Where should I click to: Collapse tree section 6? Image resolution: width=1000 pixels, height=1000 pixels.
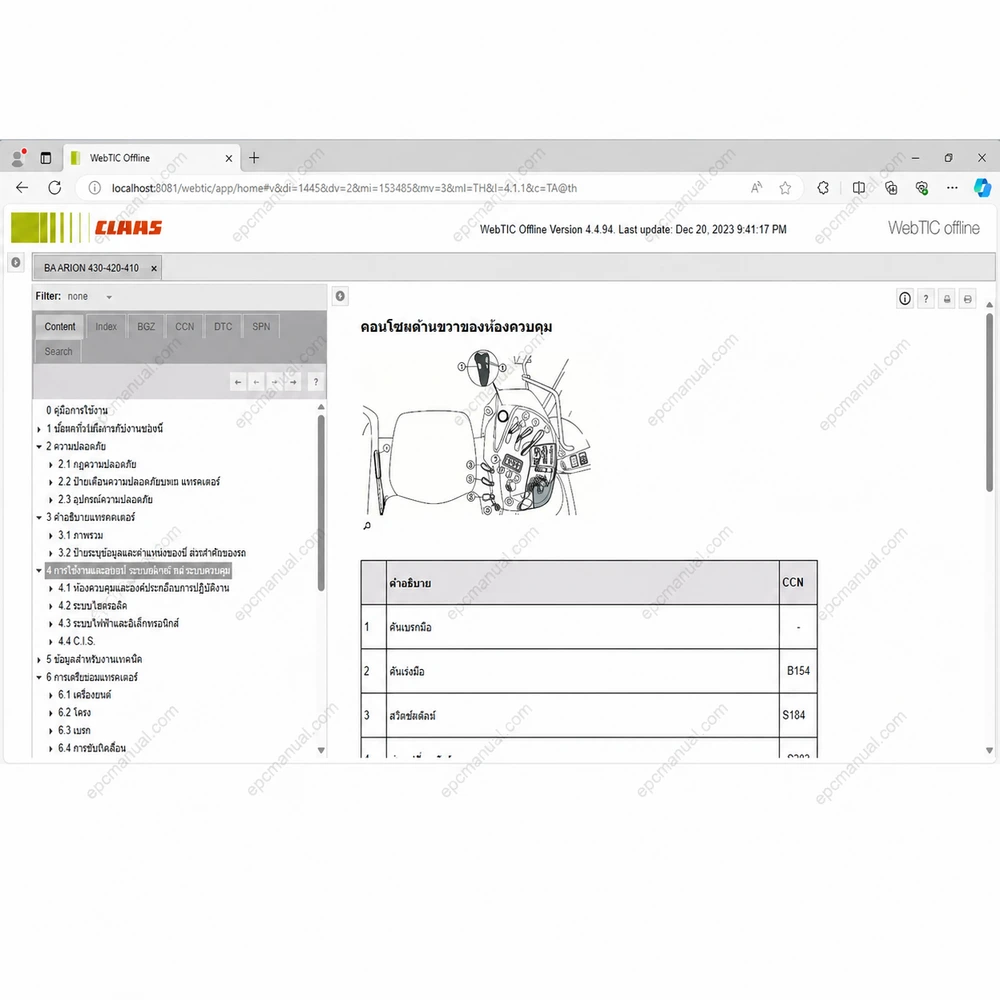tap(39, 677)
